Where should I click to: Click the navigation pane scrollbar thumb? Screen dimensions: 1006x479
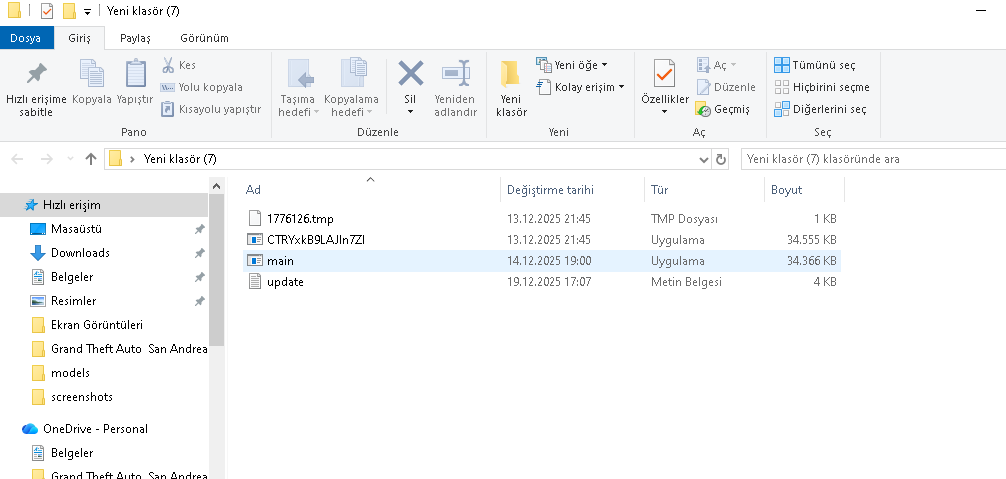216,270
